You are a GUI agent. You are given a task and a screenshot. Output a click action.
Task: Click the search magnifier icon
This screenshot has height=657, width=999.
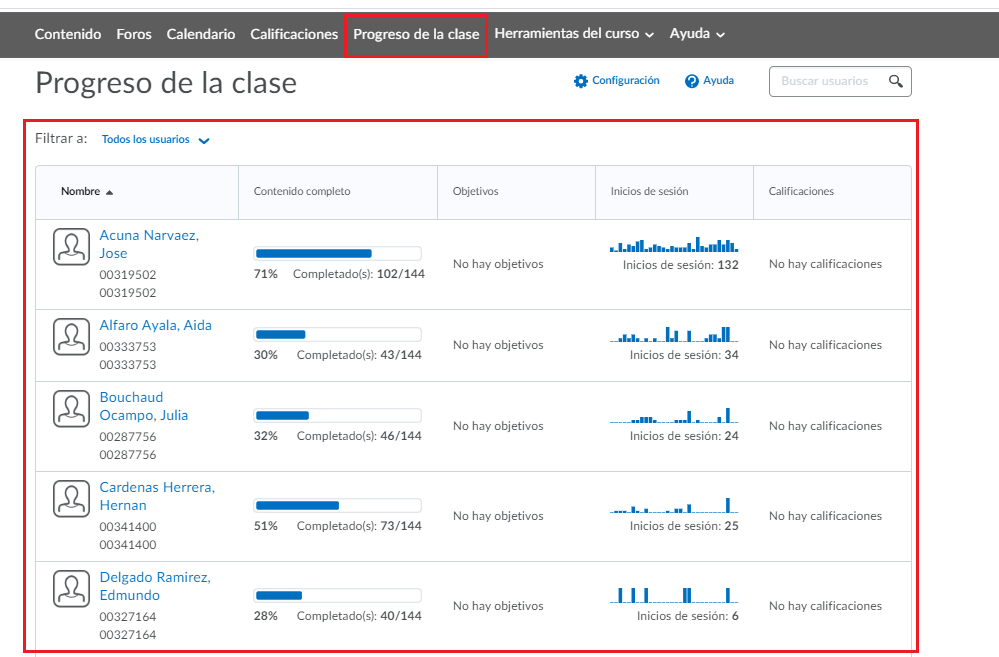895,81
